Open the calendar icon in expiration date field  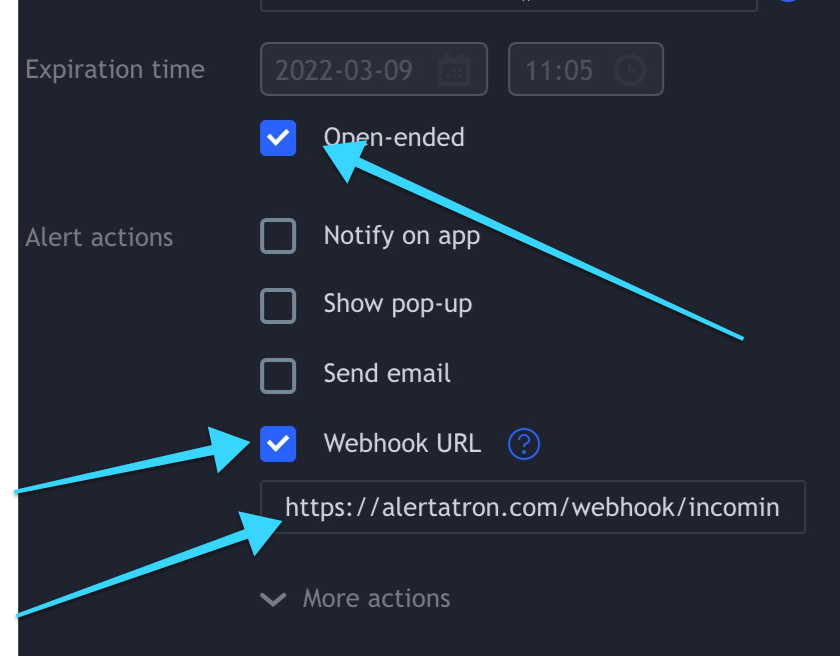454,70
